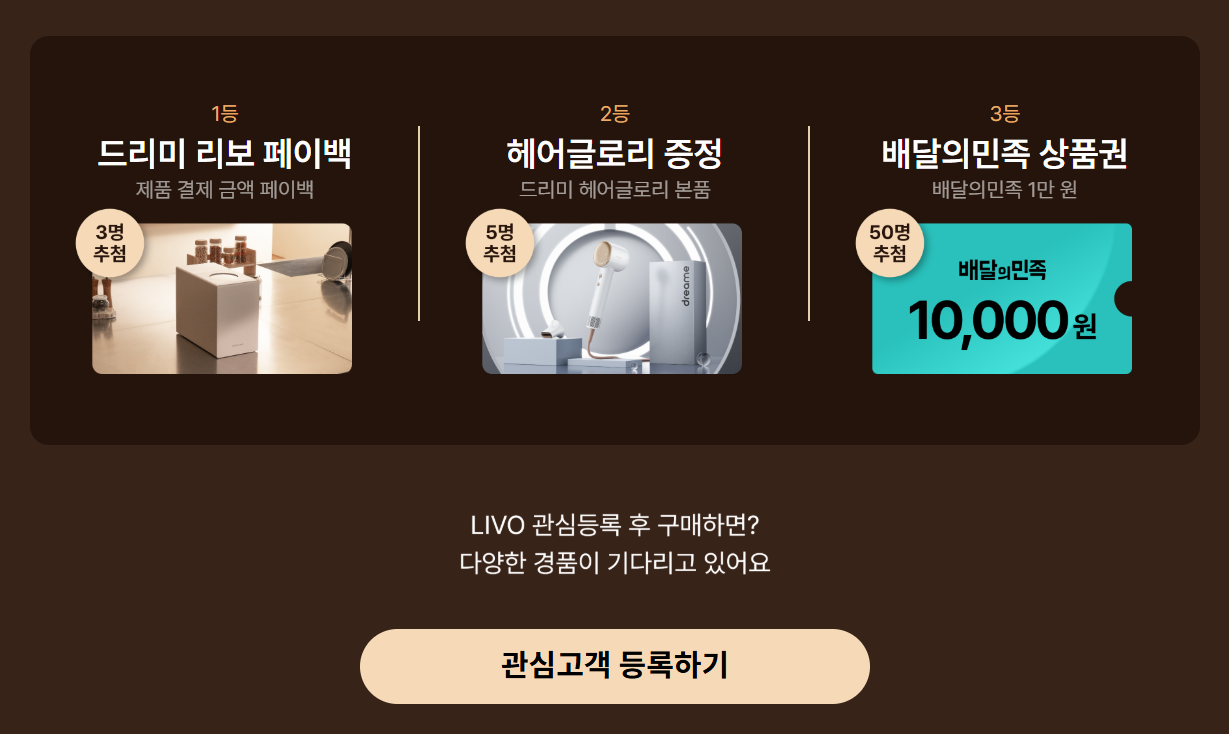Click the 헤어글로리 증정 heading
Image resolution: width=1229 pixels, height=734 pixels.
(x=614, y=155)
